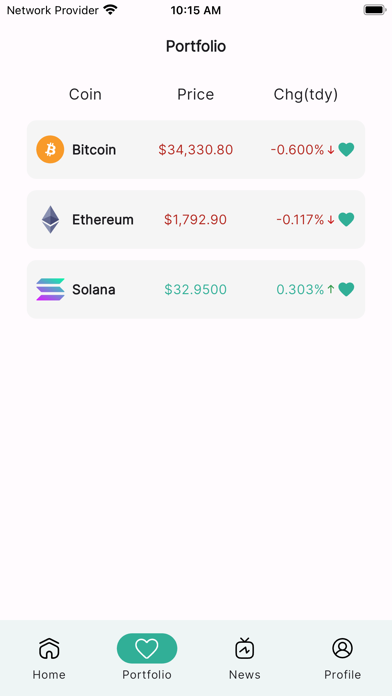Click the Ethereum diamond logo
392x696 pixels.
coord(50,219)
